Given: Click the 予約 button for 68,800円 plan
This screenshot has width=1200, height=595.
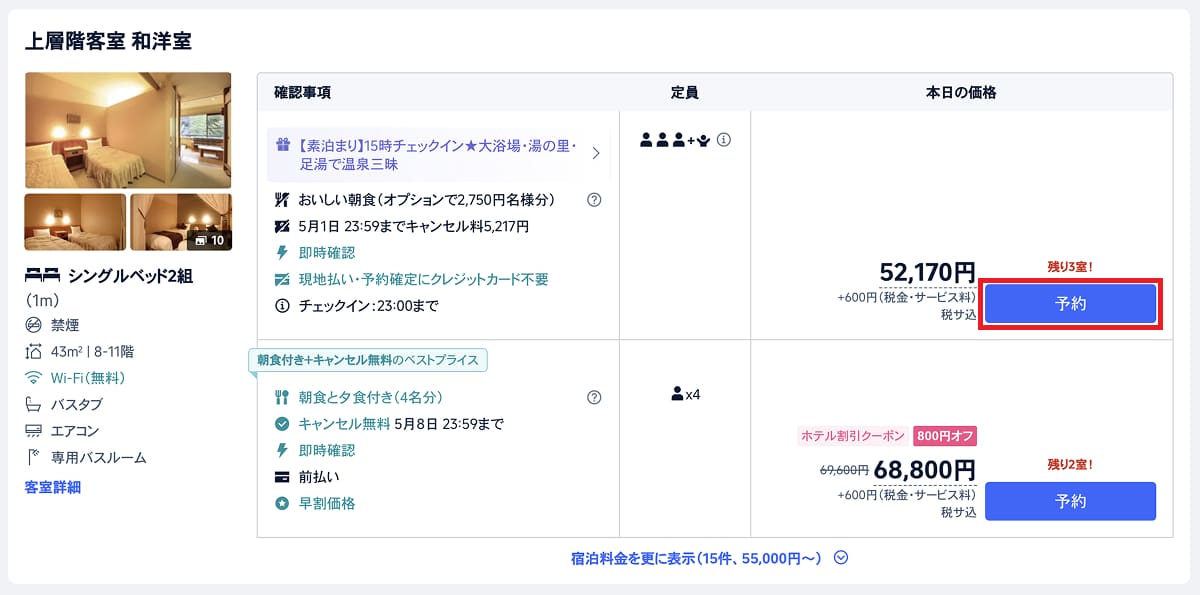Looking at the screenshot, I should pyautogui.click(x=1070, y=501).
